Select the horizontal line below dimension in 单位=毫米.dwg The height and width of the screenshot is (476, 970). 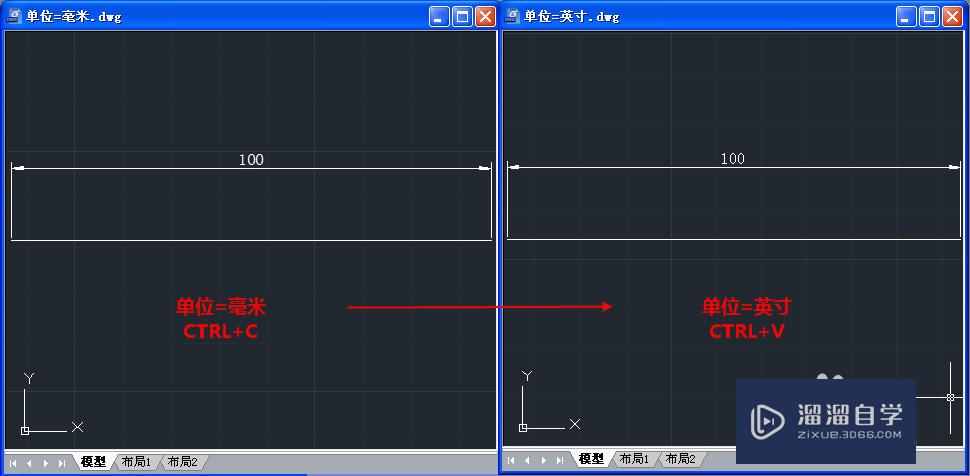(251, 240)
